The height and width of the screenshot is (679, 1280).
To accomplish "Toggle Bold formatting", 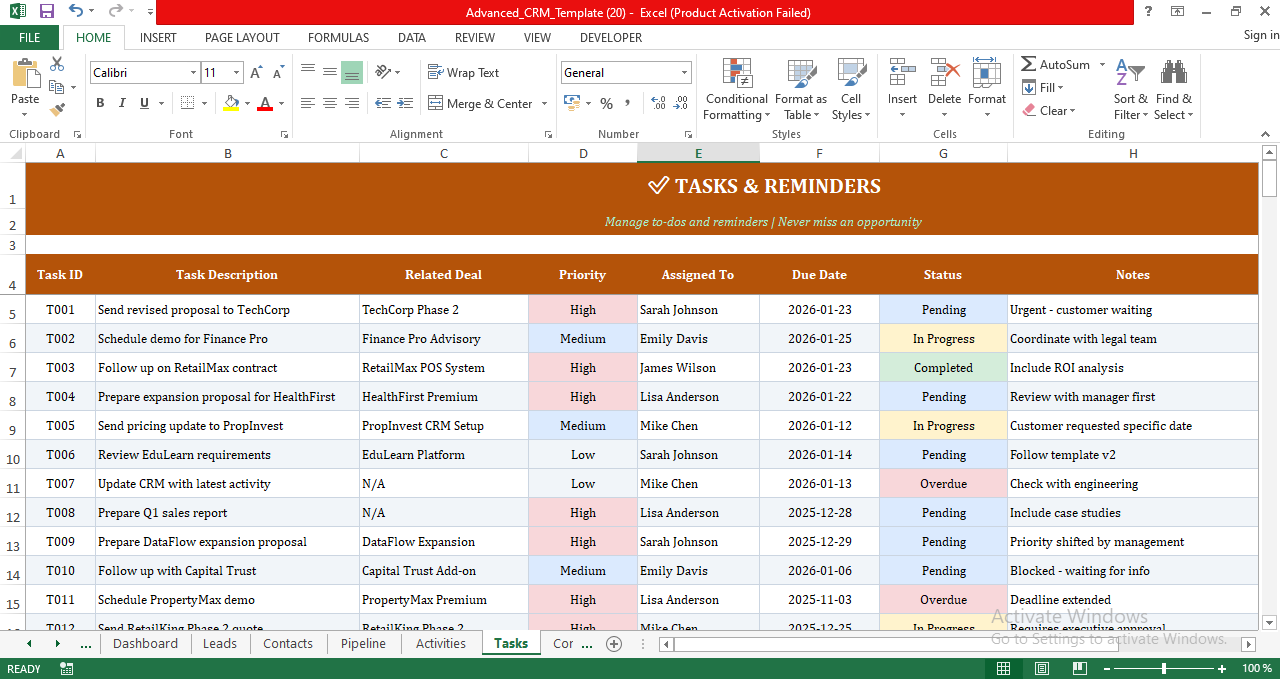I will [x=100, y=103].
